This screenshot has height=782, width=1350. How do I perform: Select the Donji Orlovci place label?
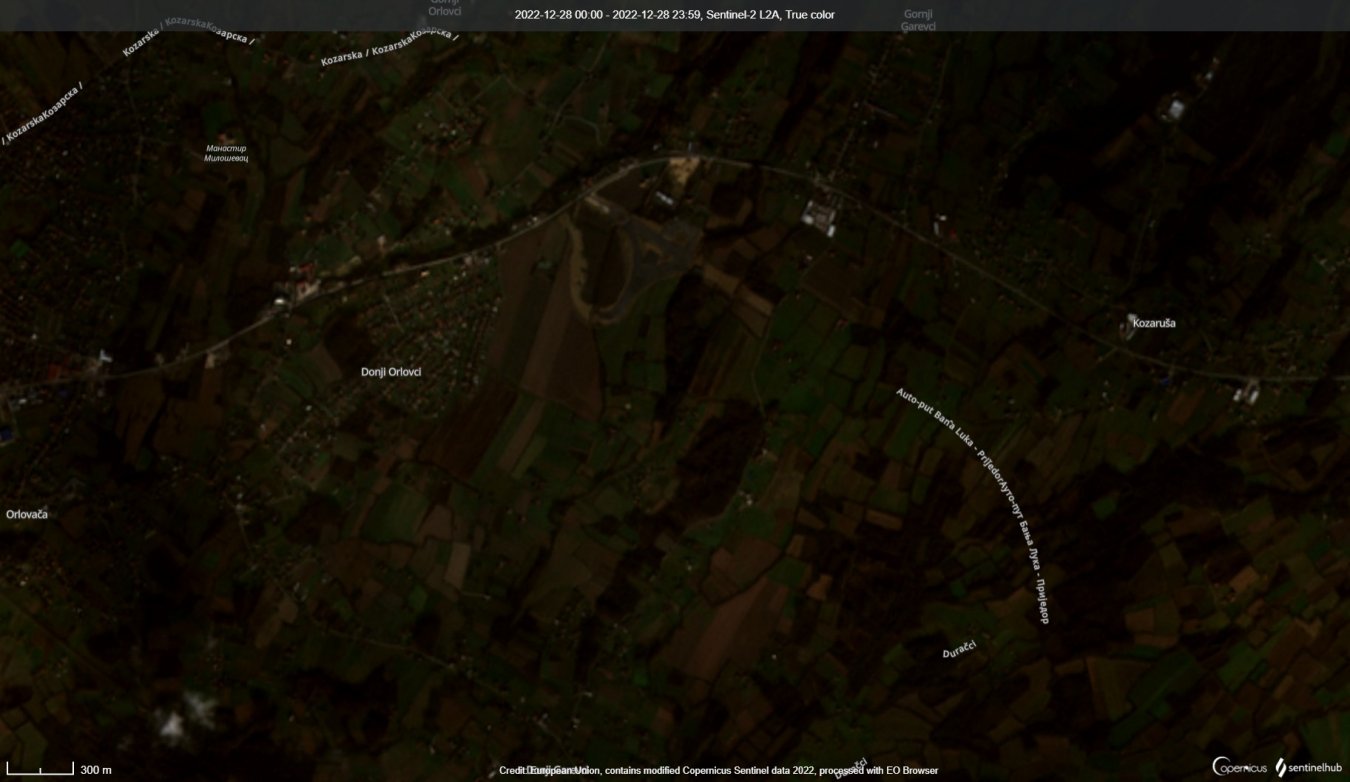(x=391, y=372)
